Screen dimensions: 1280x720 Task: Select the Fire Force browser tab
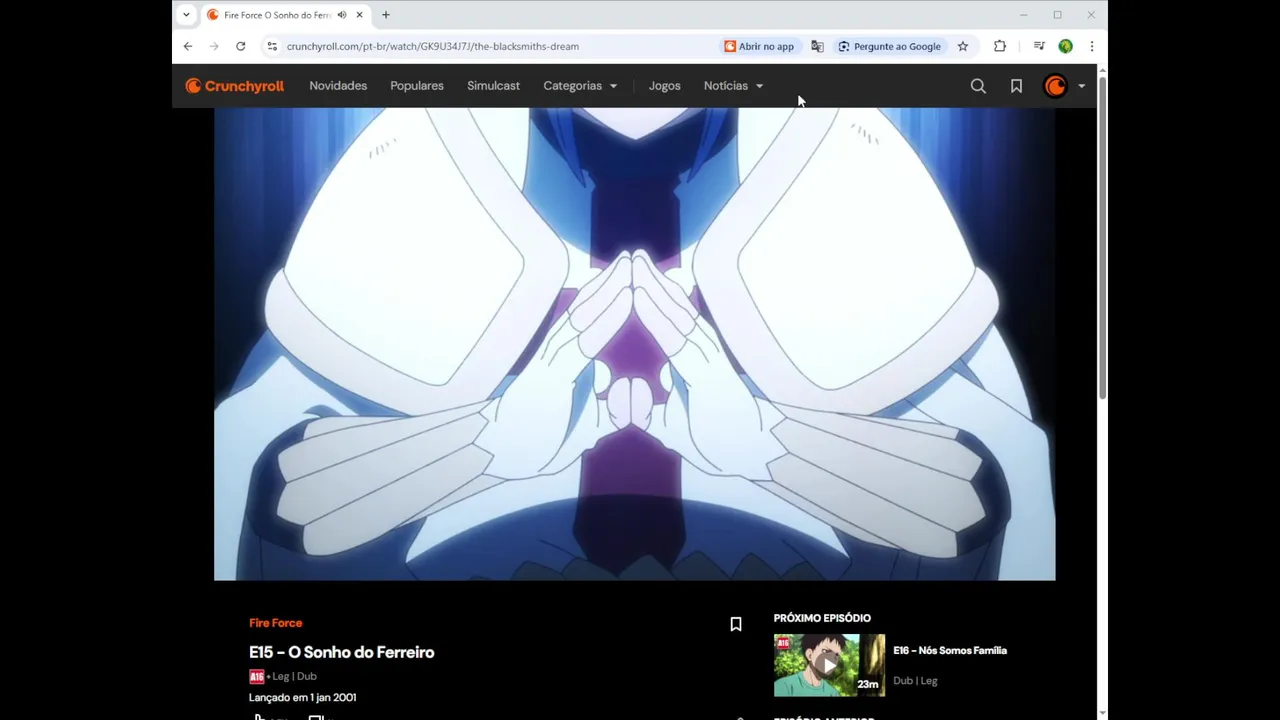(285, 15)
